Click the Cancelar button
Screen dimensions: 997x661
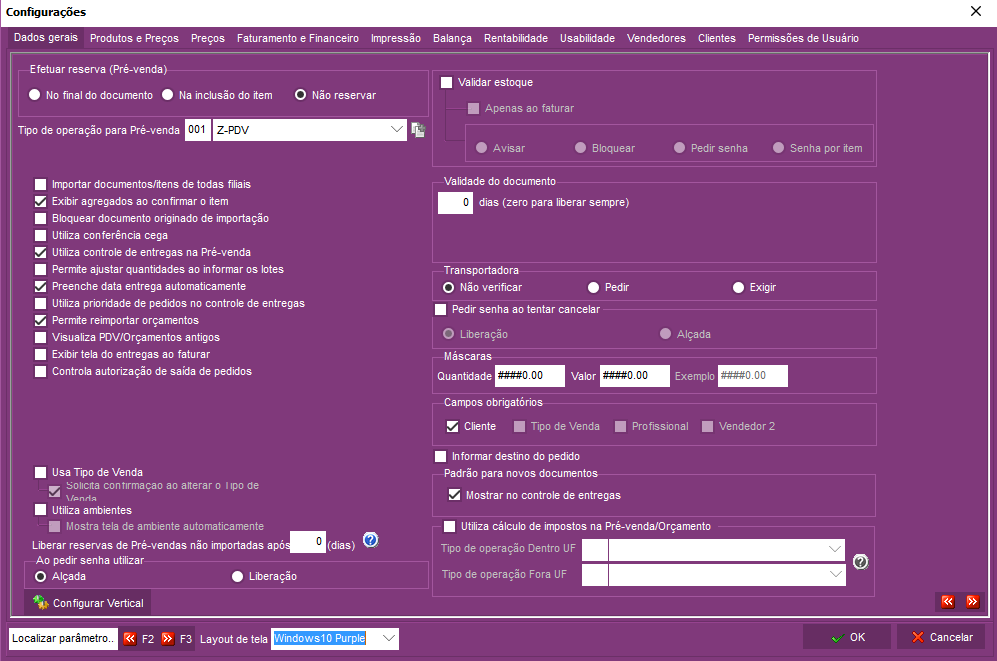pos(941,637)
